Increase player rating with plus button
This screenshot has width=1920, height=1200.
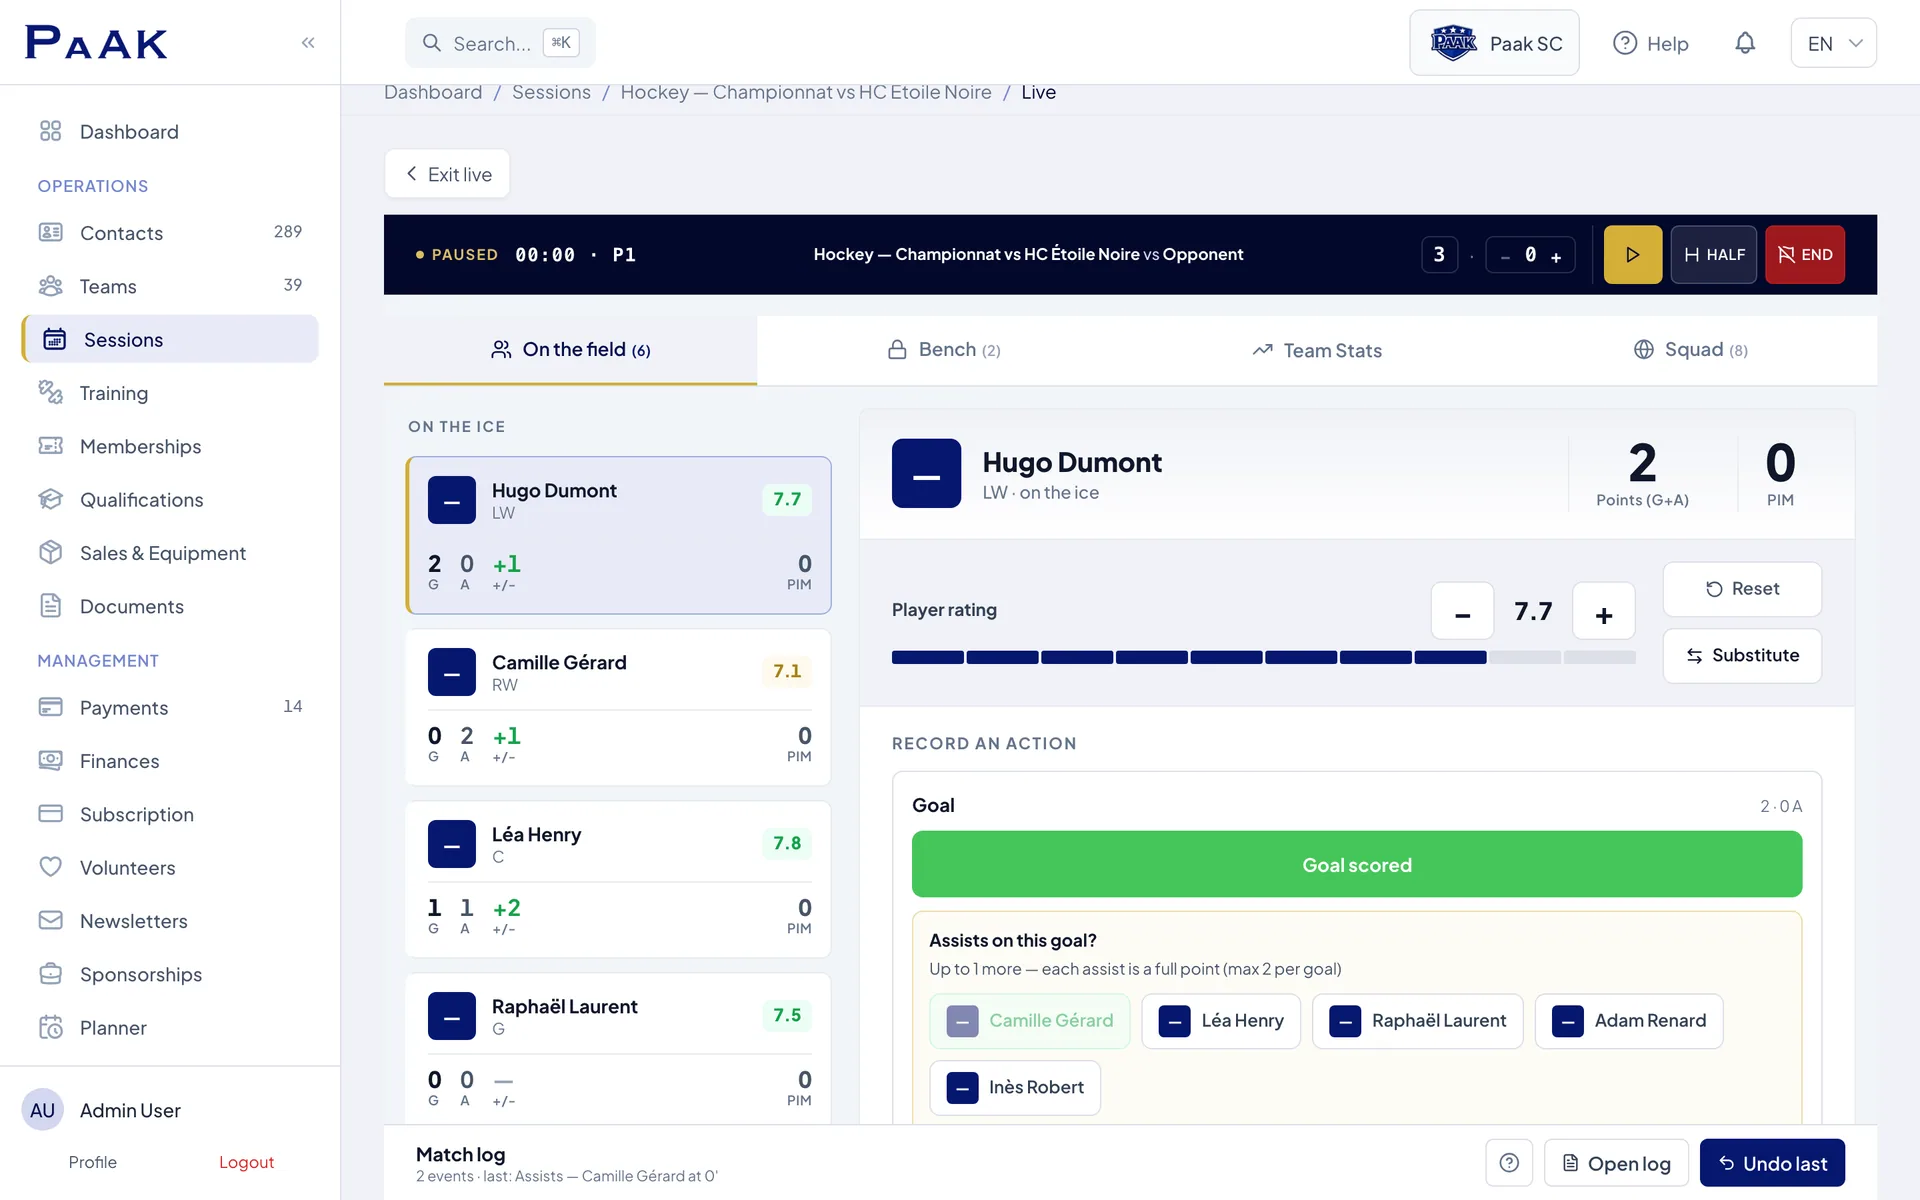(1604, 611)
